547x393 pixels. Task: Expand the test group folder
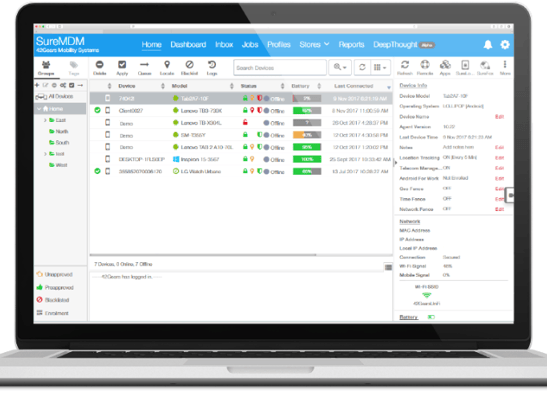(45, 153)
